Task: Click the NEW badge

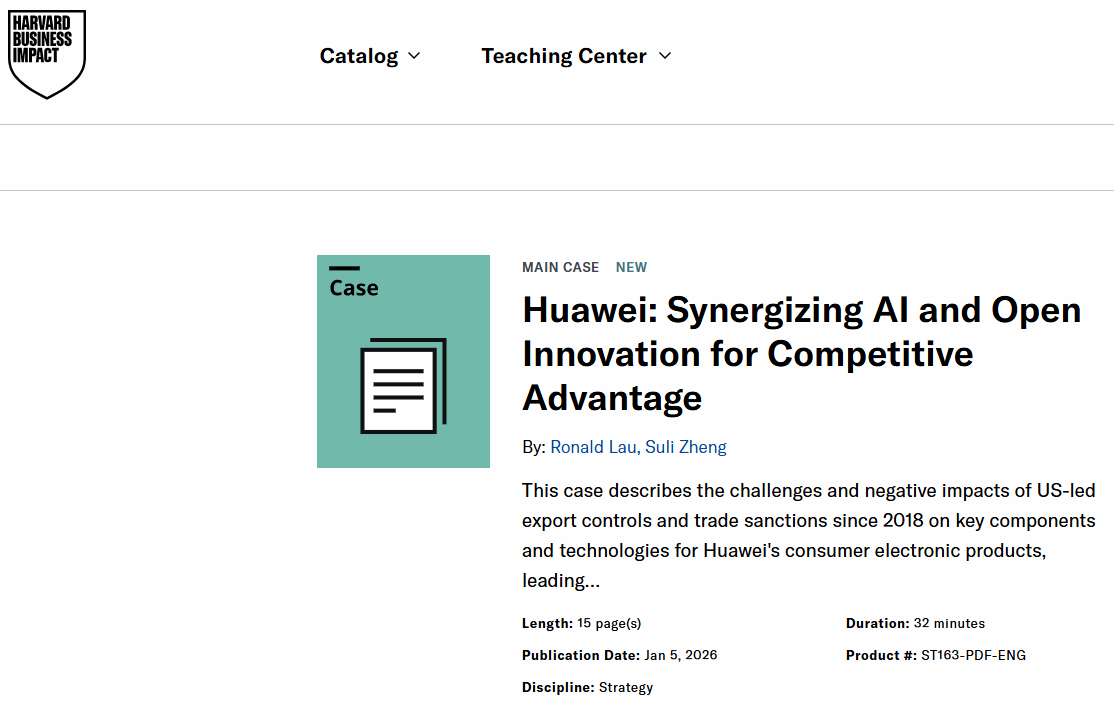Action: (x=631, y=267)
